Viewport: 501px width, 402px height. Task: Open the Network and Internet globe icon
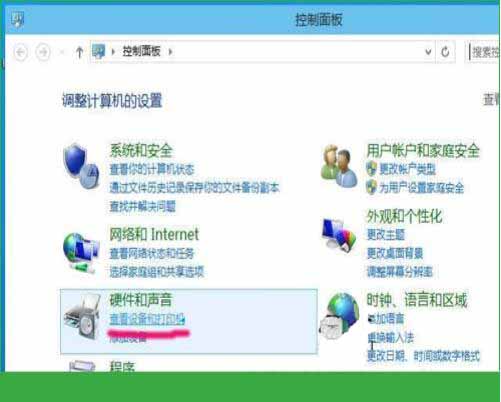click(x=81, y=252)
